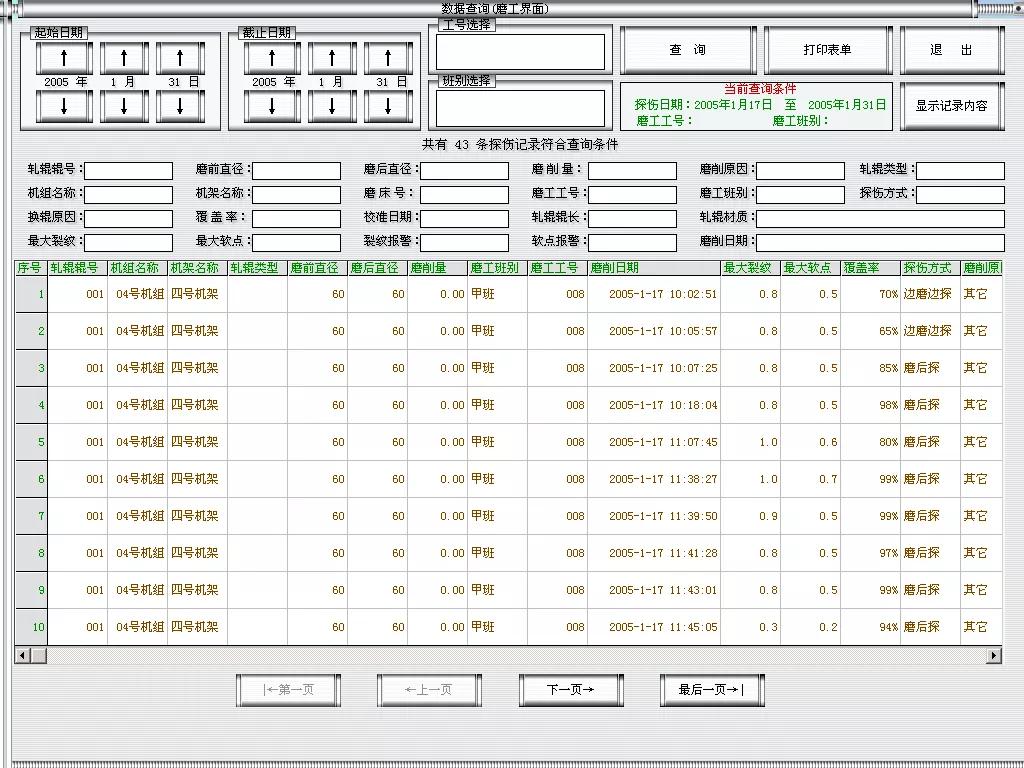This screenshot has width=1024, height=768.
Task: Click the 磨削量 input field
Action: [x=633, y=169]
